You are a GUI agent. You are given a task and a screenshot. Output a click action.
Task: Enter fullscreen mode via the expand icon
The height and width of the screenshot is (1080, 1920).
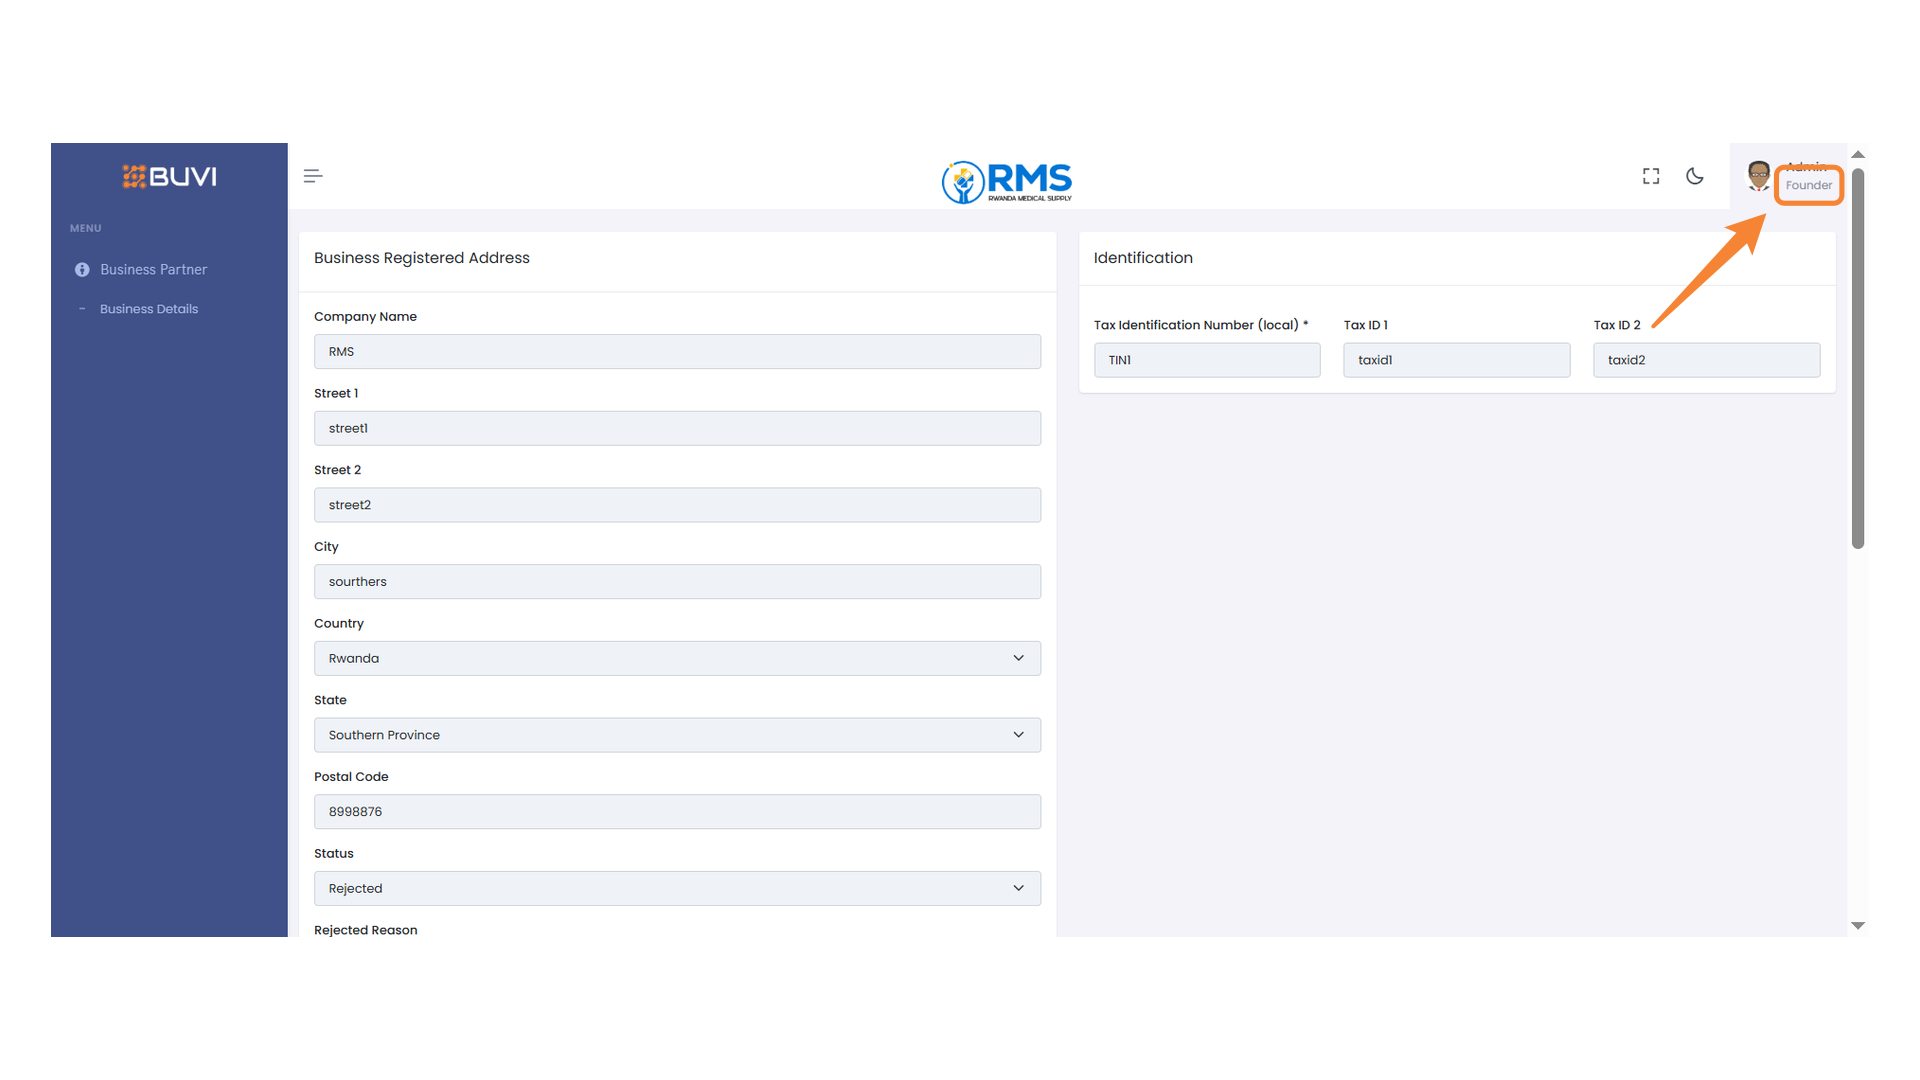1650,175
